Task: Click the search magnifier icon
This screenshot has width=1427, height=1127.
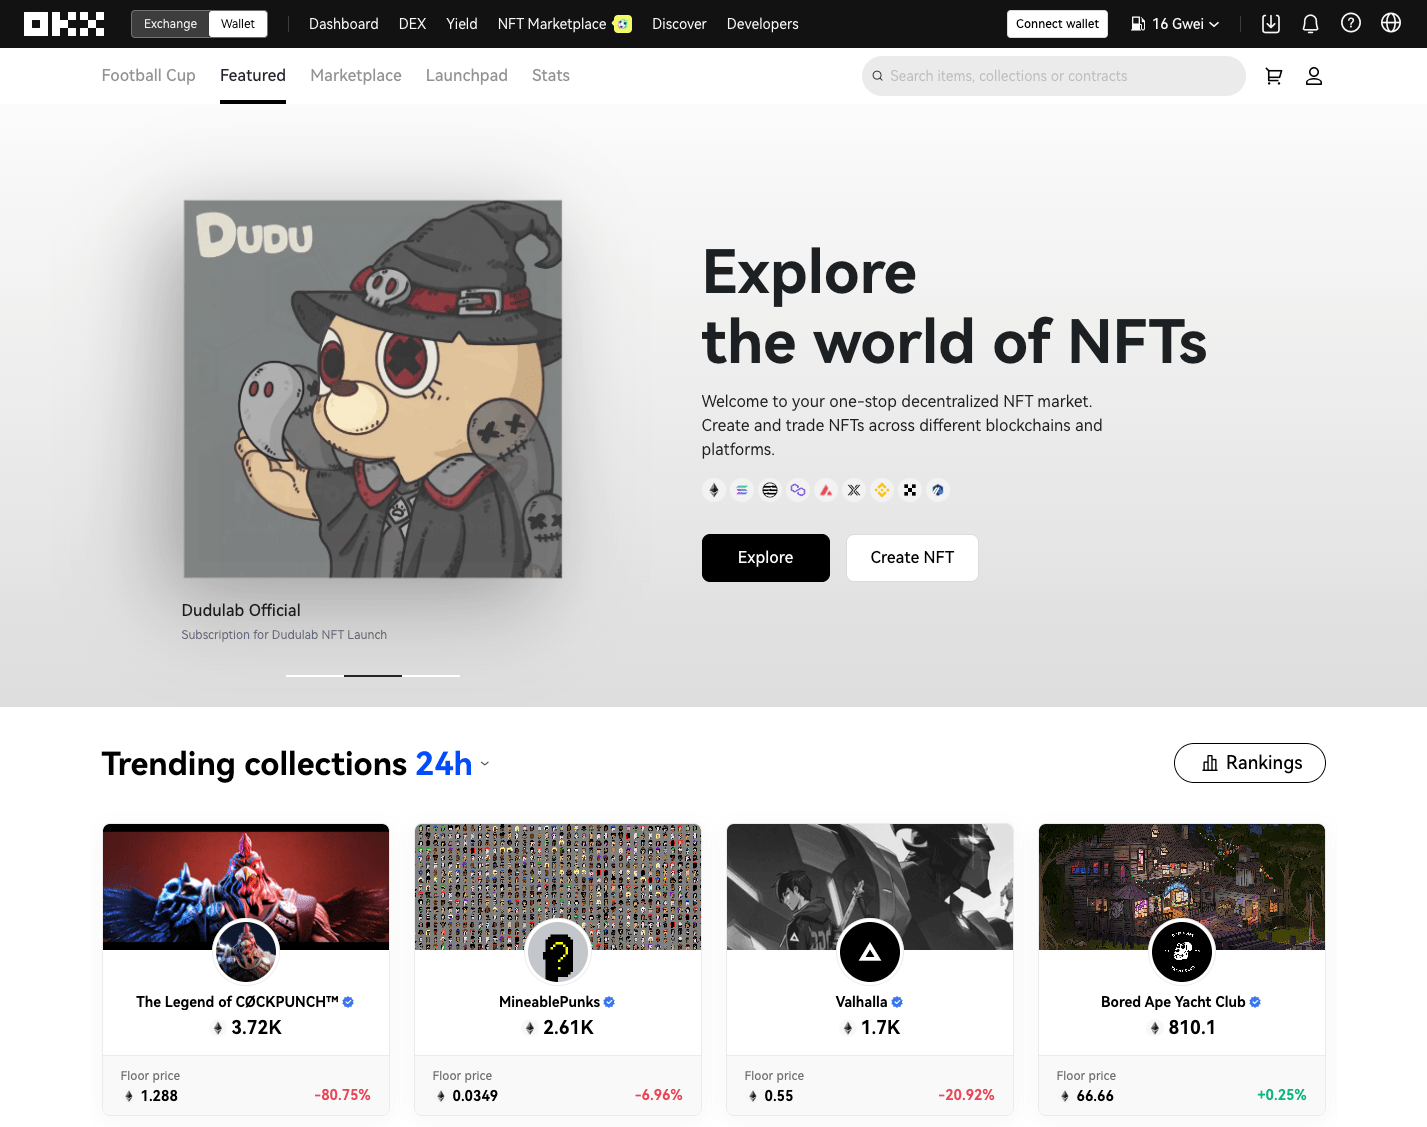Action: click(x=878, y=76)
